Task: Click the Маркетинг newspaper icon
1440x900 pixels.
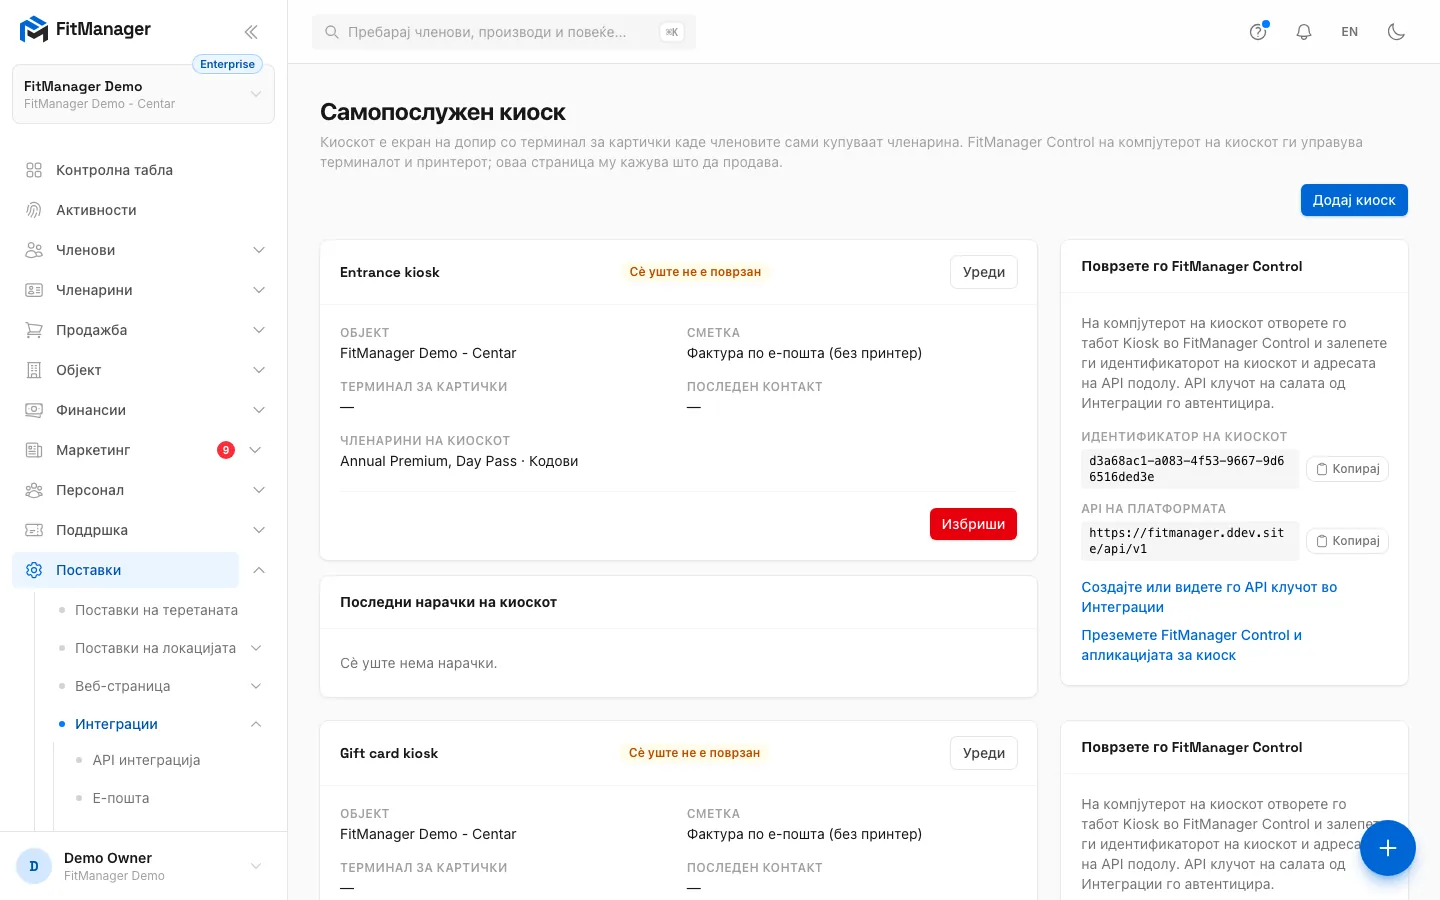Action: pos(34,450)
